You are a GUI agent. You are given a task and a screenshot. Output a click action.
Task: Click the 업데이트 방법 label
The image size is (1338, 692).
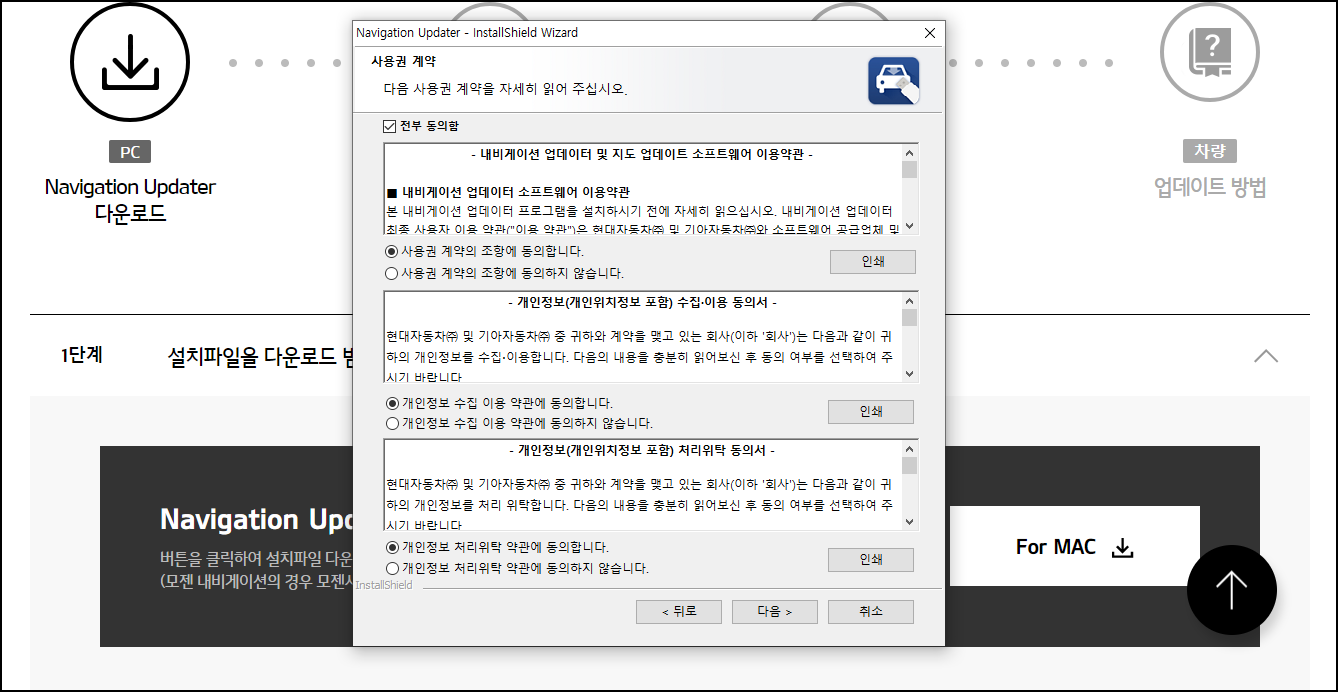(1210, 187)
